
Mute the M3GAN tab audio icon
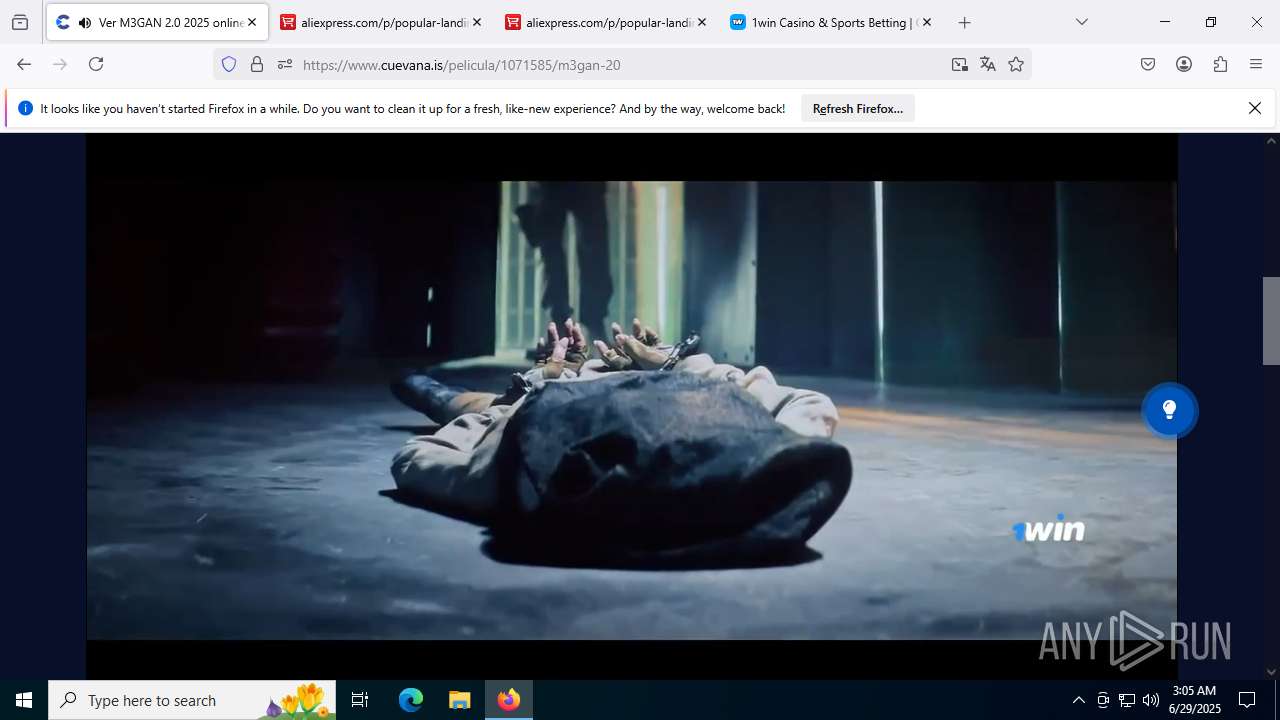coord(84,22)
